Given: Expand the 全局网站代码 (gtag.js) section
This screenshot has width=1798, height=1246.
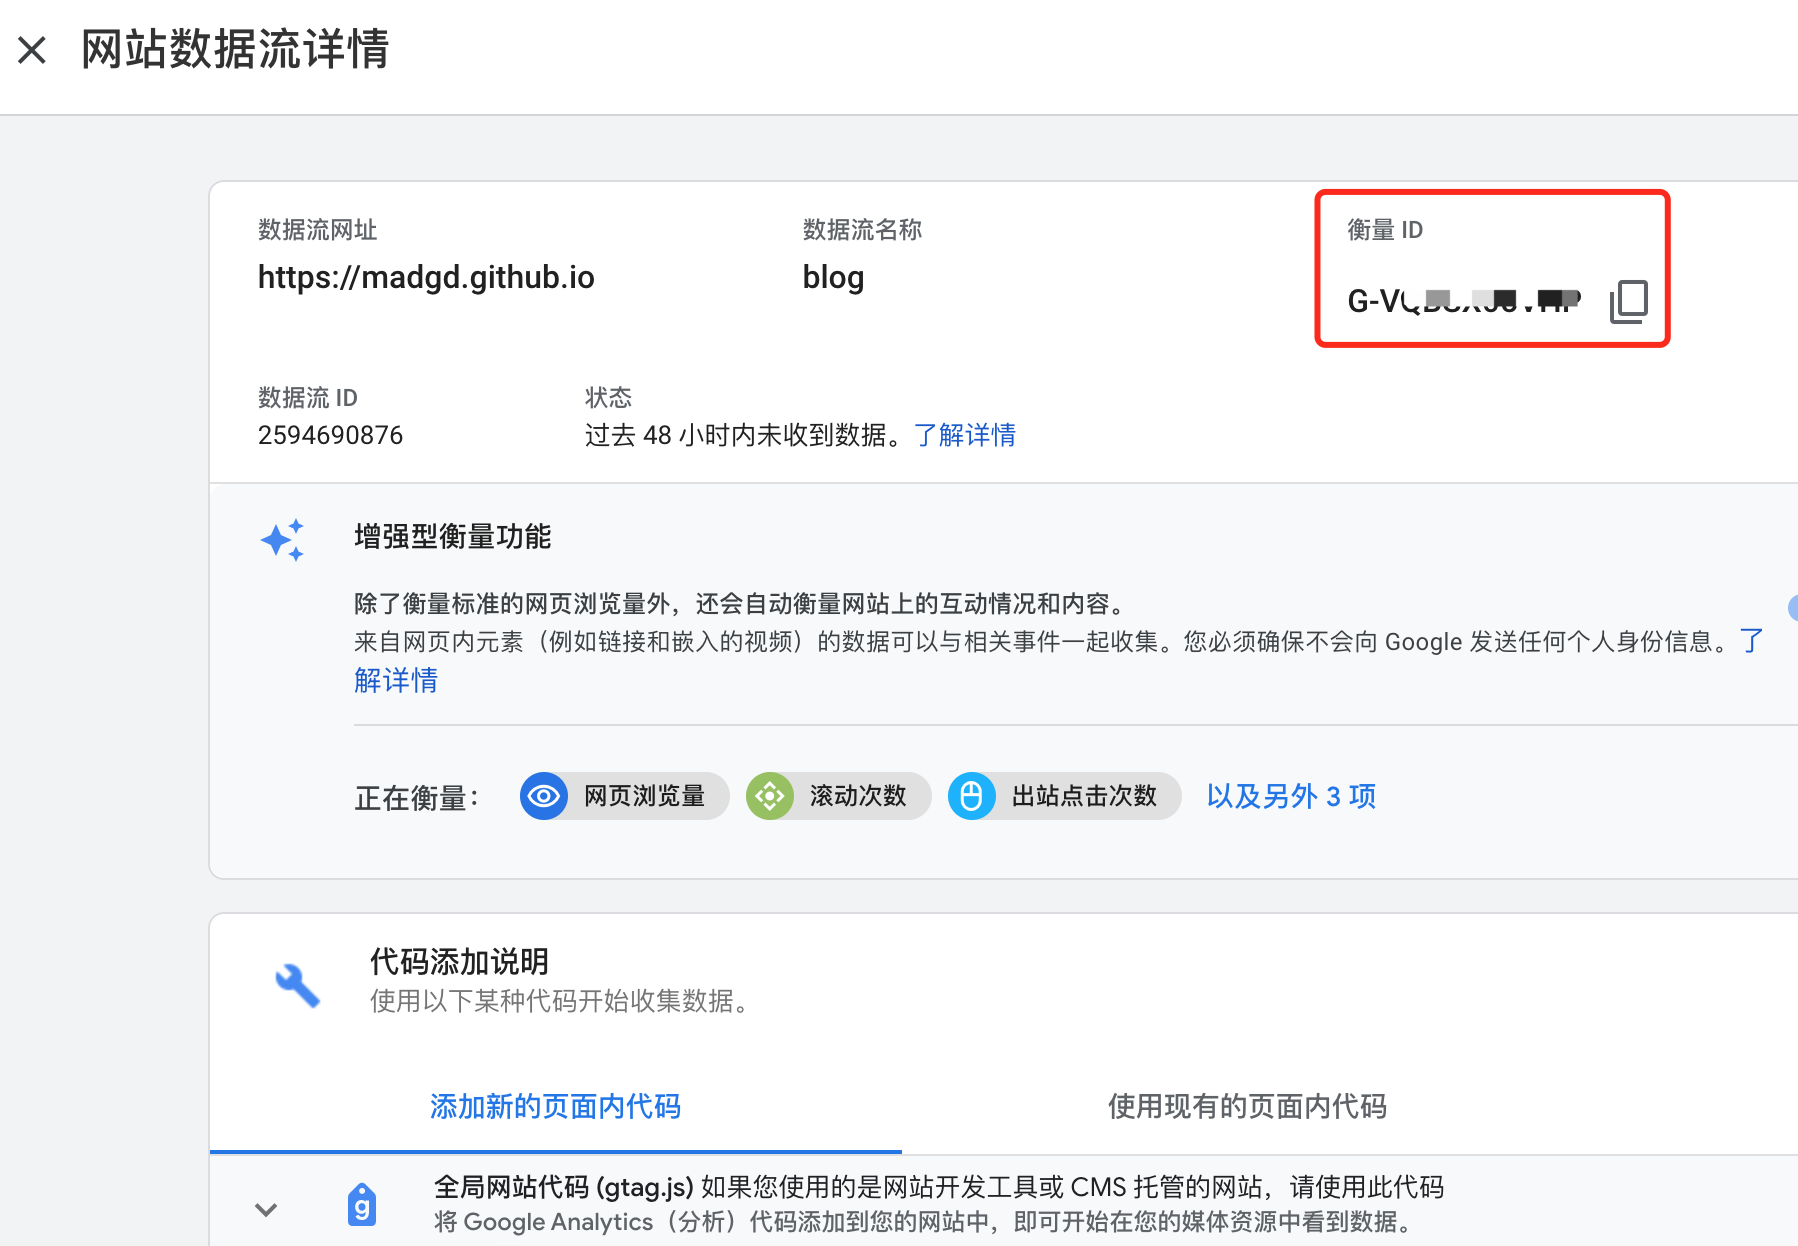Looking at the screenshot, I should pos(266,1209).
